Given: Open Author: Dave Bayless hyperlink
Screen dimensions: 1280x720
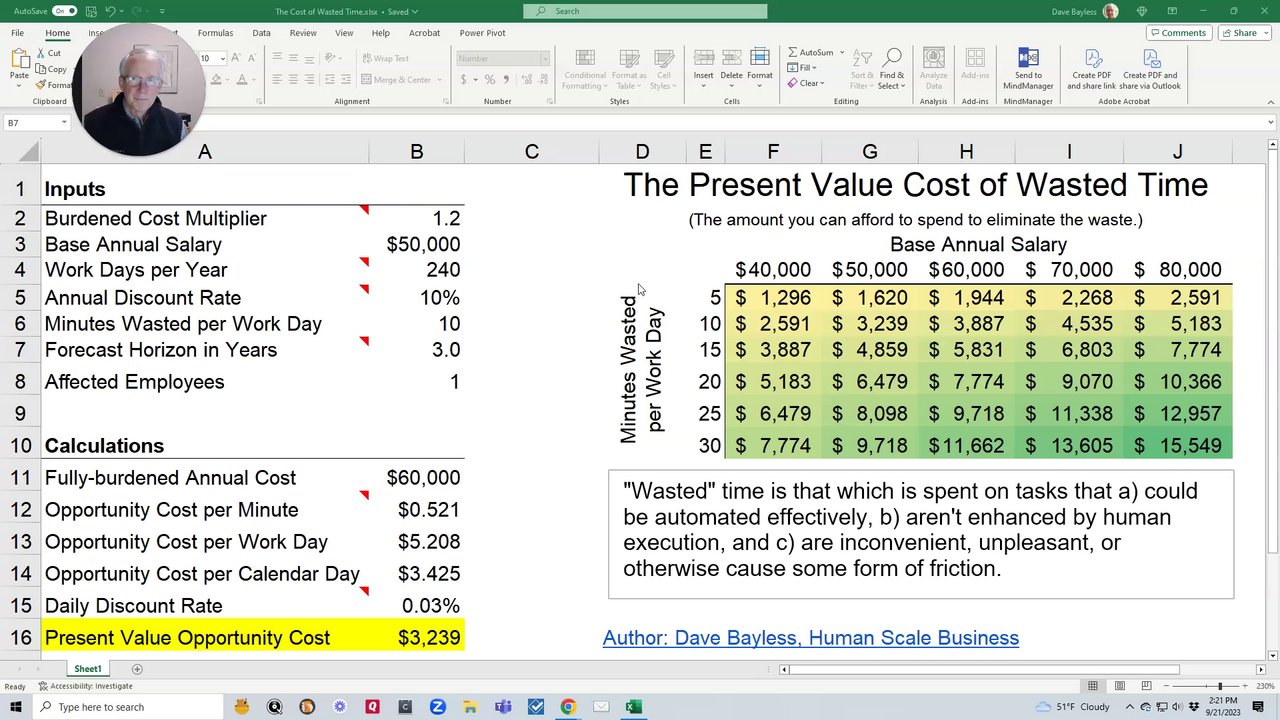Looking at the screenshot, I should 810,638.
